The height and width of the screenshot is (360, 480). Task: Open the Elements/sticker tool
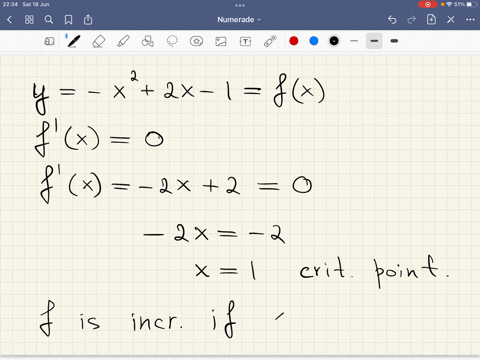[x=196, y=41]
